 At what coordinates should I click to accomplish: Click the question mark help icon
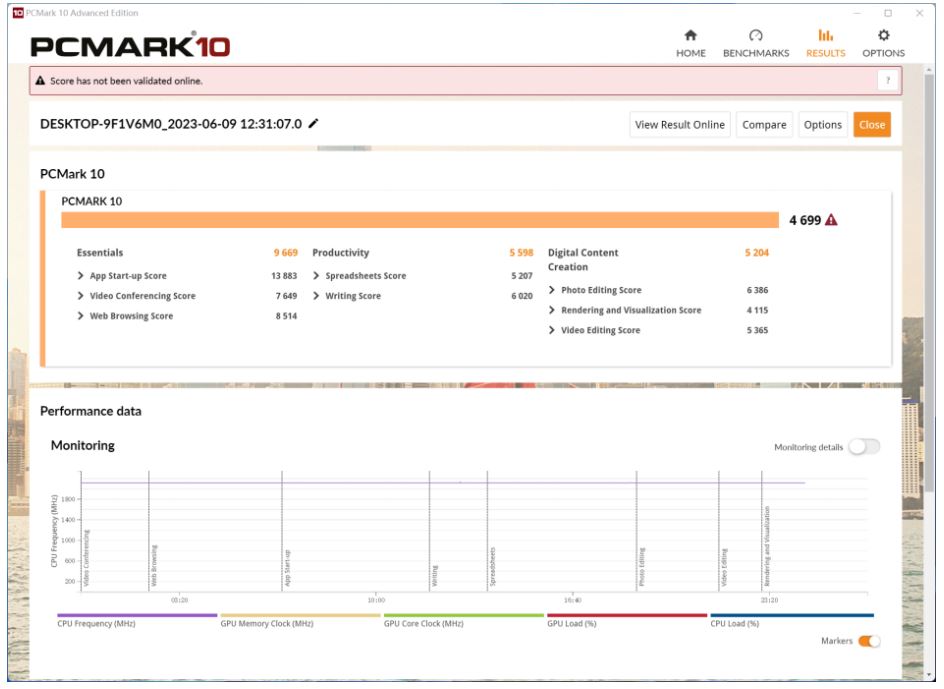(888, 81)
